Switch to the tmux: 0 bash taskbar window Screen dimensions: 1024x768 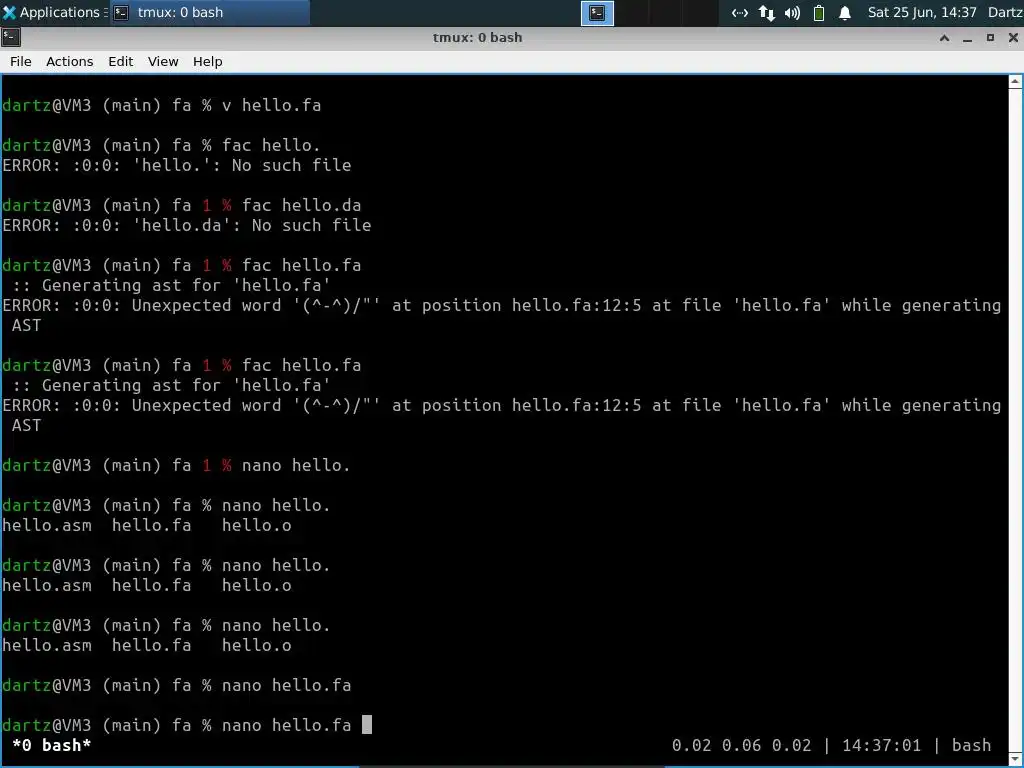(x=209, y=12)
